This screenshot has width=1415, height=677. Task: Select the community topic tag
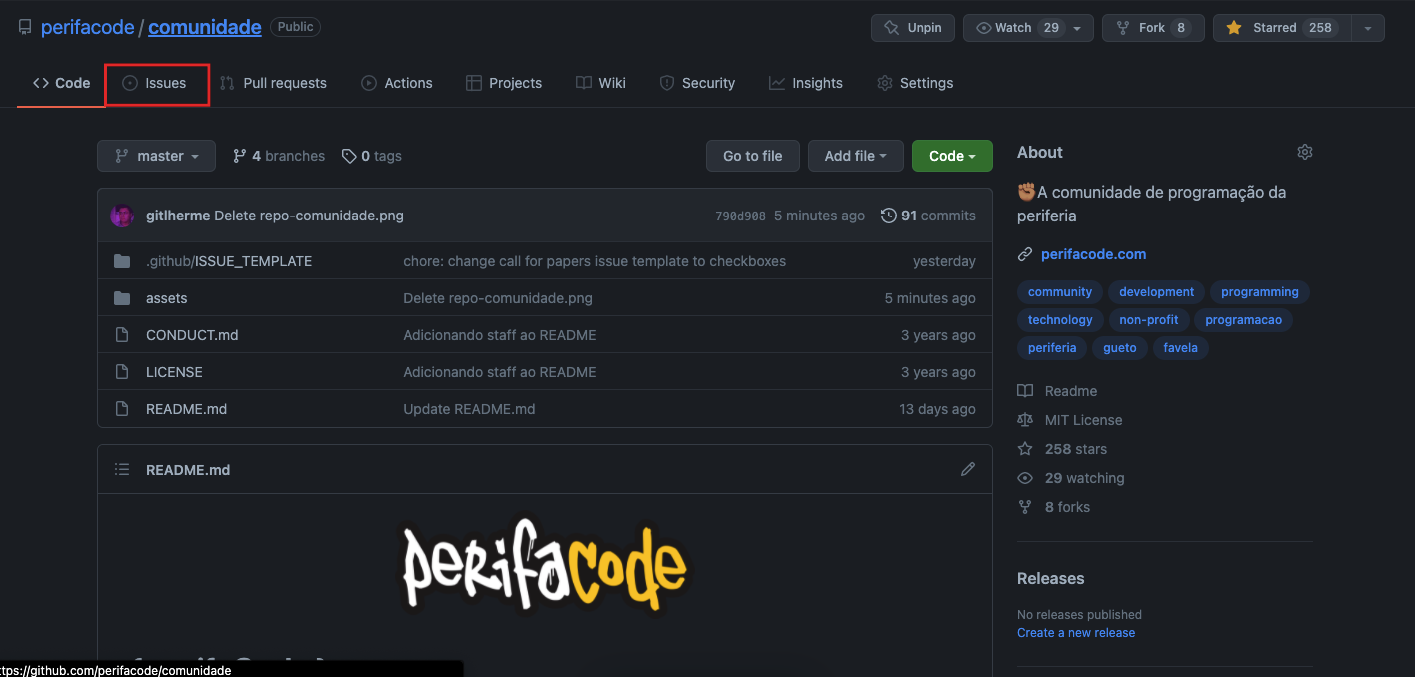point(1060,292)
